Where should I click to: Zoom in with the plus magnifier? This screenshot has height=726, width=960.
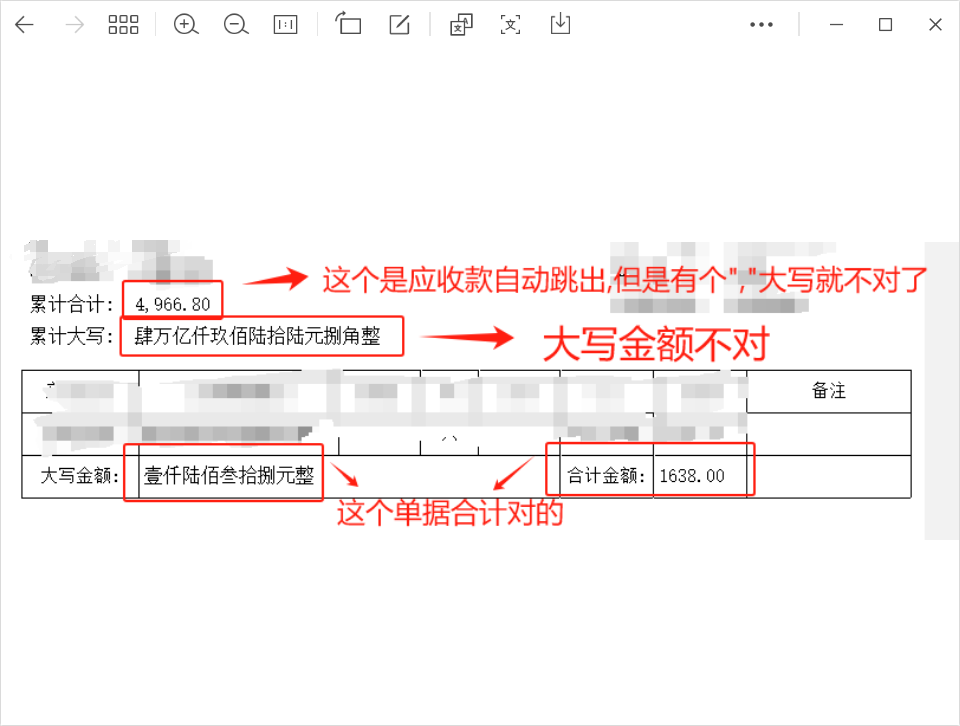point(186,25)
